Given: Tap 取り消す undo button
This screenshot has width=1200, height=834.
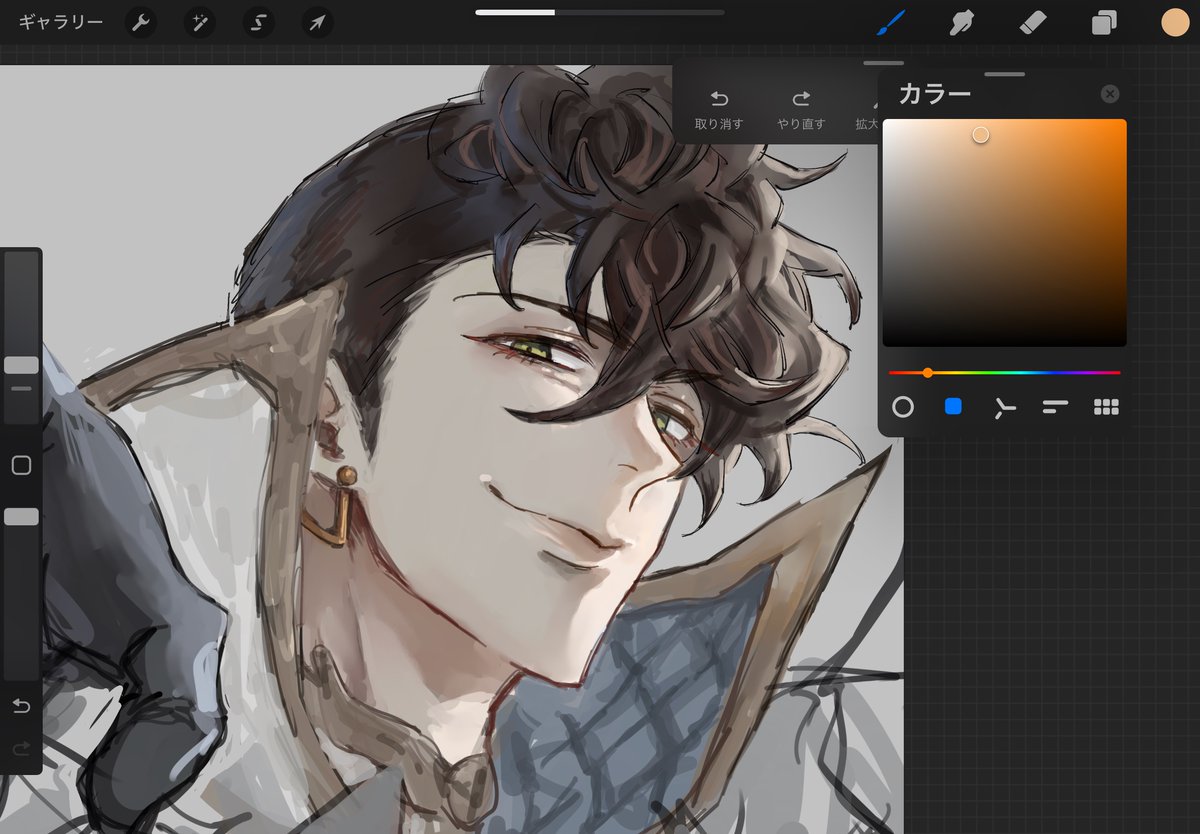Looking at the screenshot, I should coord(719,109).
